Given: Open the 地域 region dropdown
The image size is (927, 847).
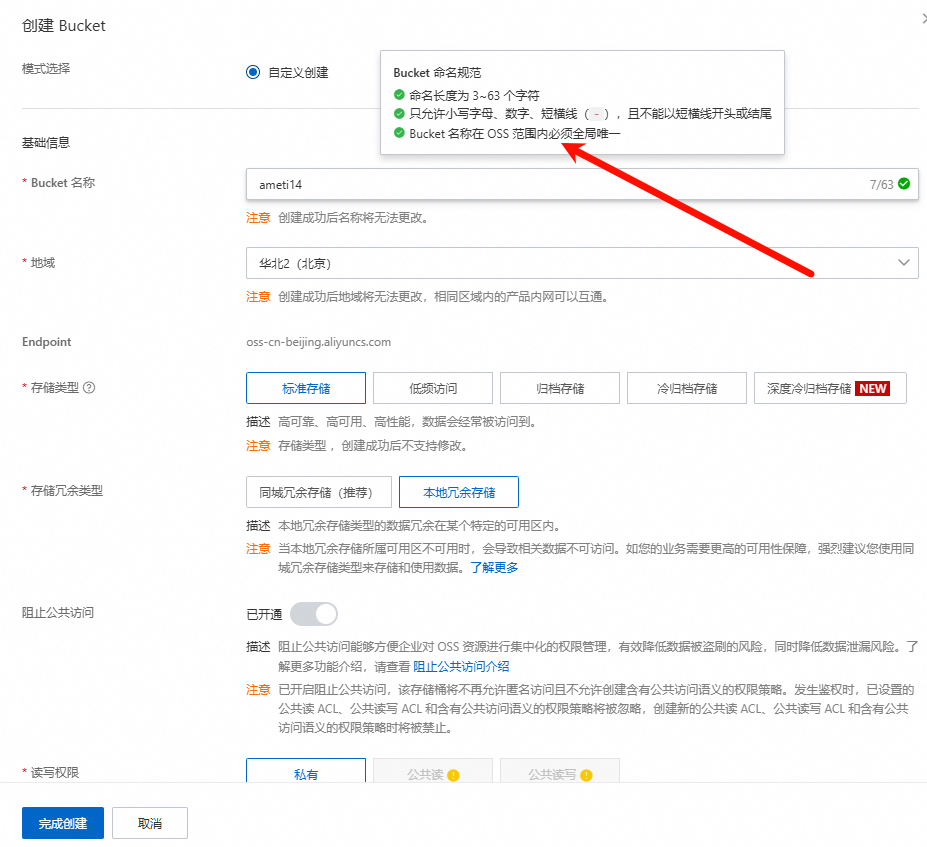Looking at the screenshot, I should click(x=581, y=264).
